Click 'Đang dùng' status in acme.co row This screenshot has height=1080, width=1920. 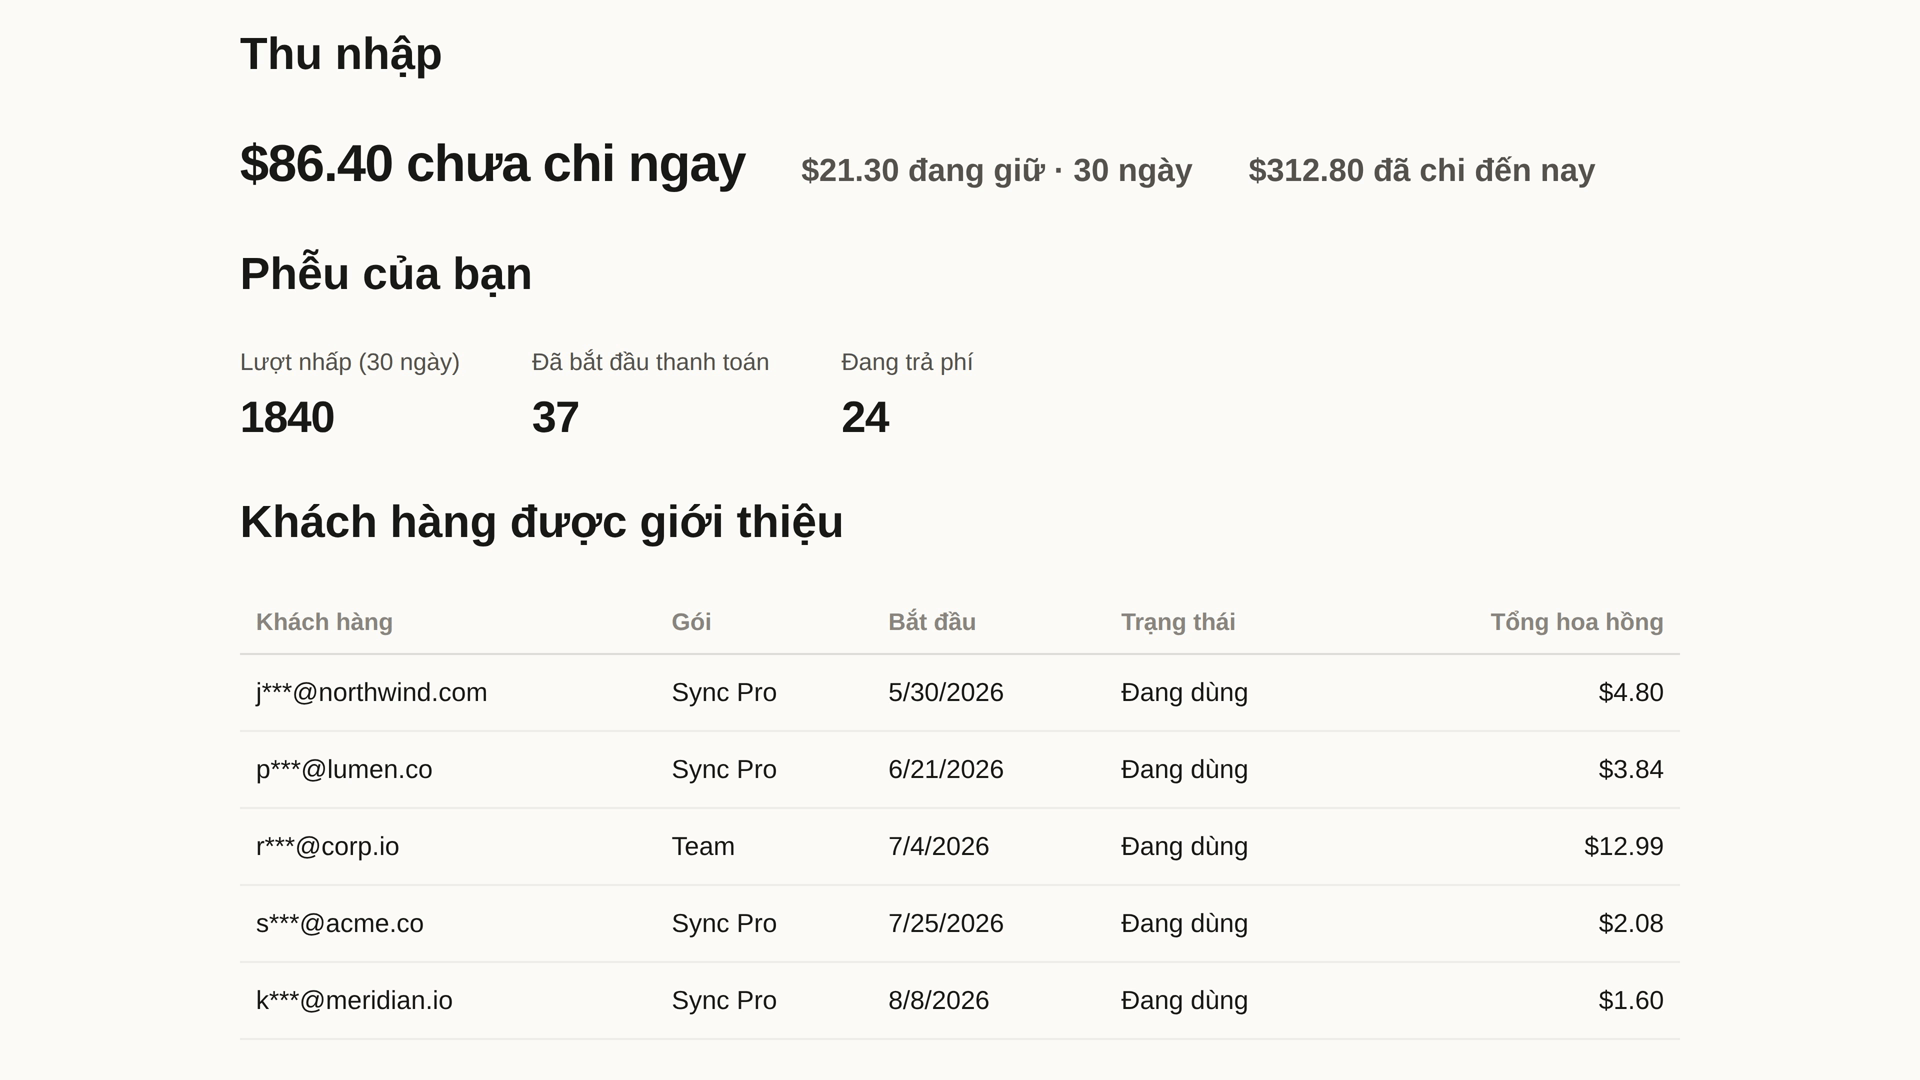pyautogui.click(x=1184, y=924)
